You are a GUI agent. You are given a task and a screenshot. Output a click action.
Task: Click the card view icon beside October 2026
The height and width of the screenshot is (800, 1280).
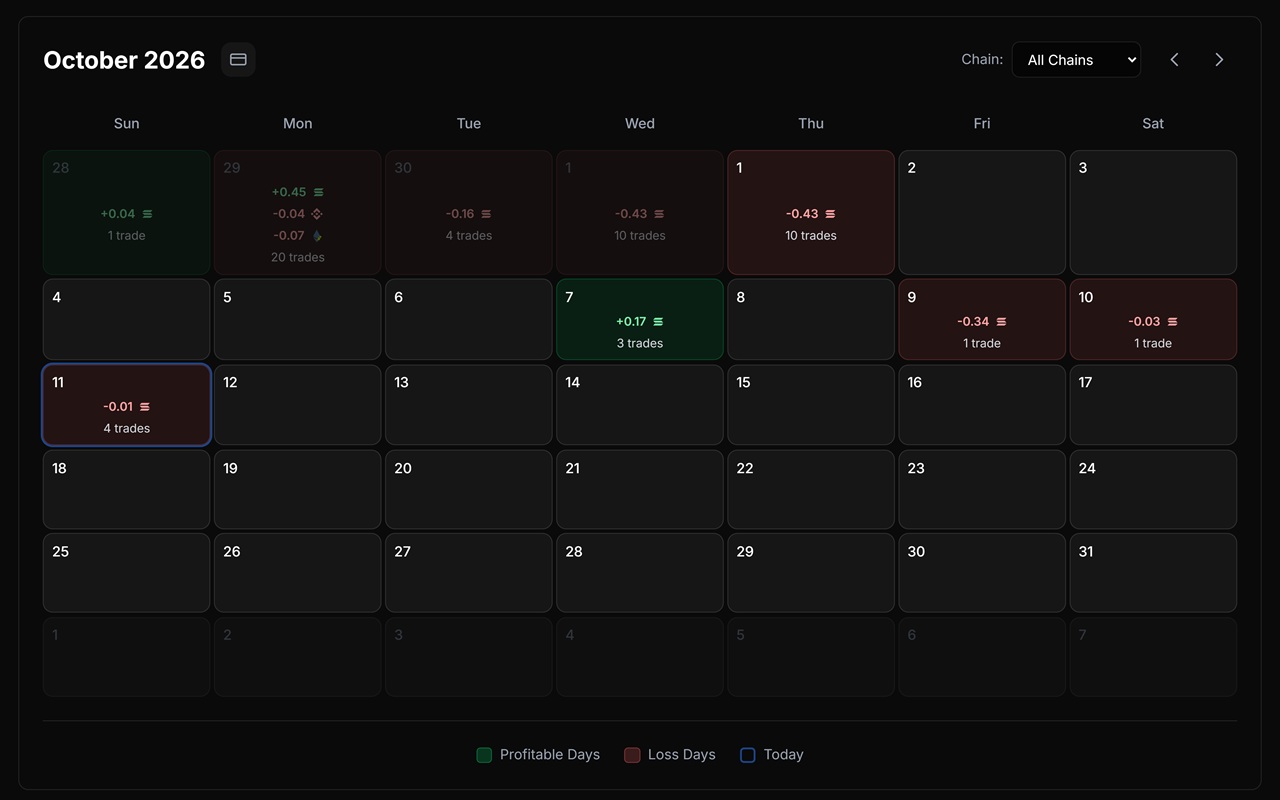tap(238, 60)
